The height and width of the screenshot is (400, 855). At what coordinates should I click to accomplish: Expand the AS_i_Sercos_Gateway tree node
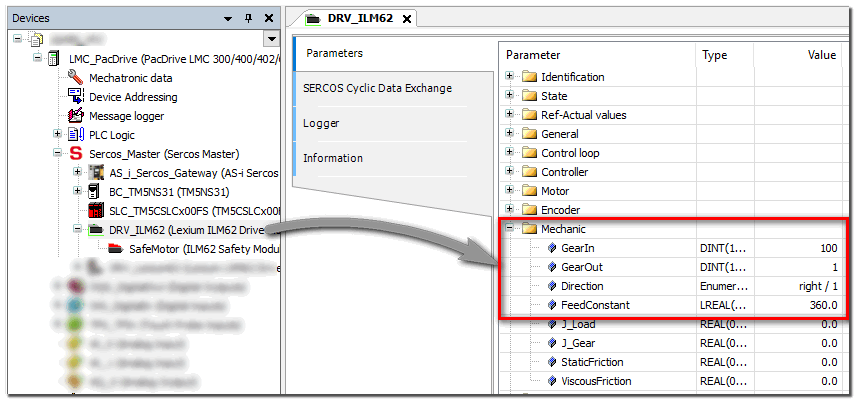(x=78, y=173)
